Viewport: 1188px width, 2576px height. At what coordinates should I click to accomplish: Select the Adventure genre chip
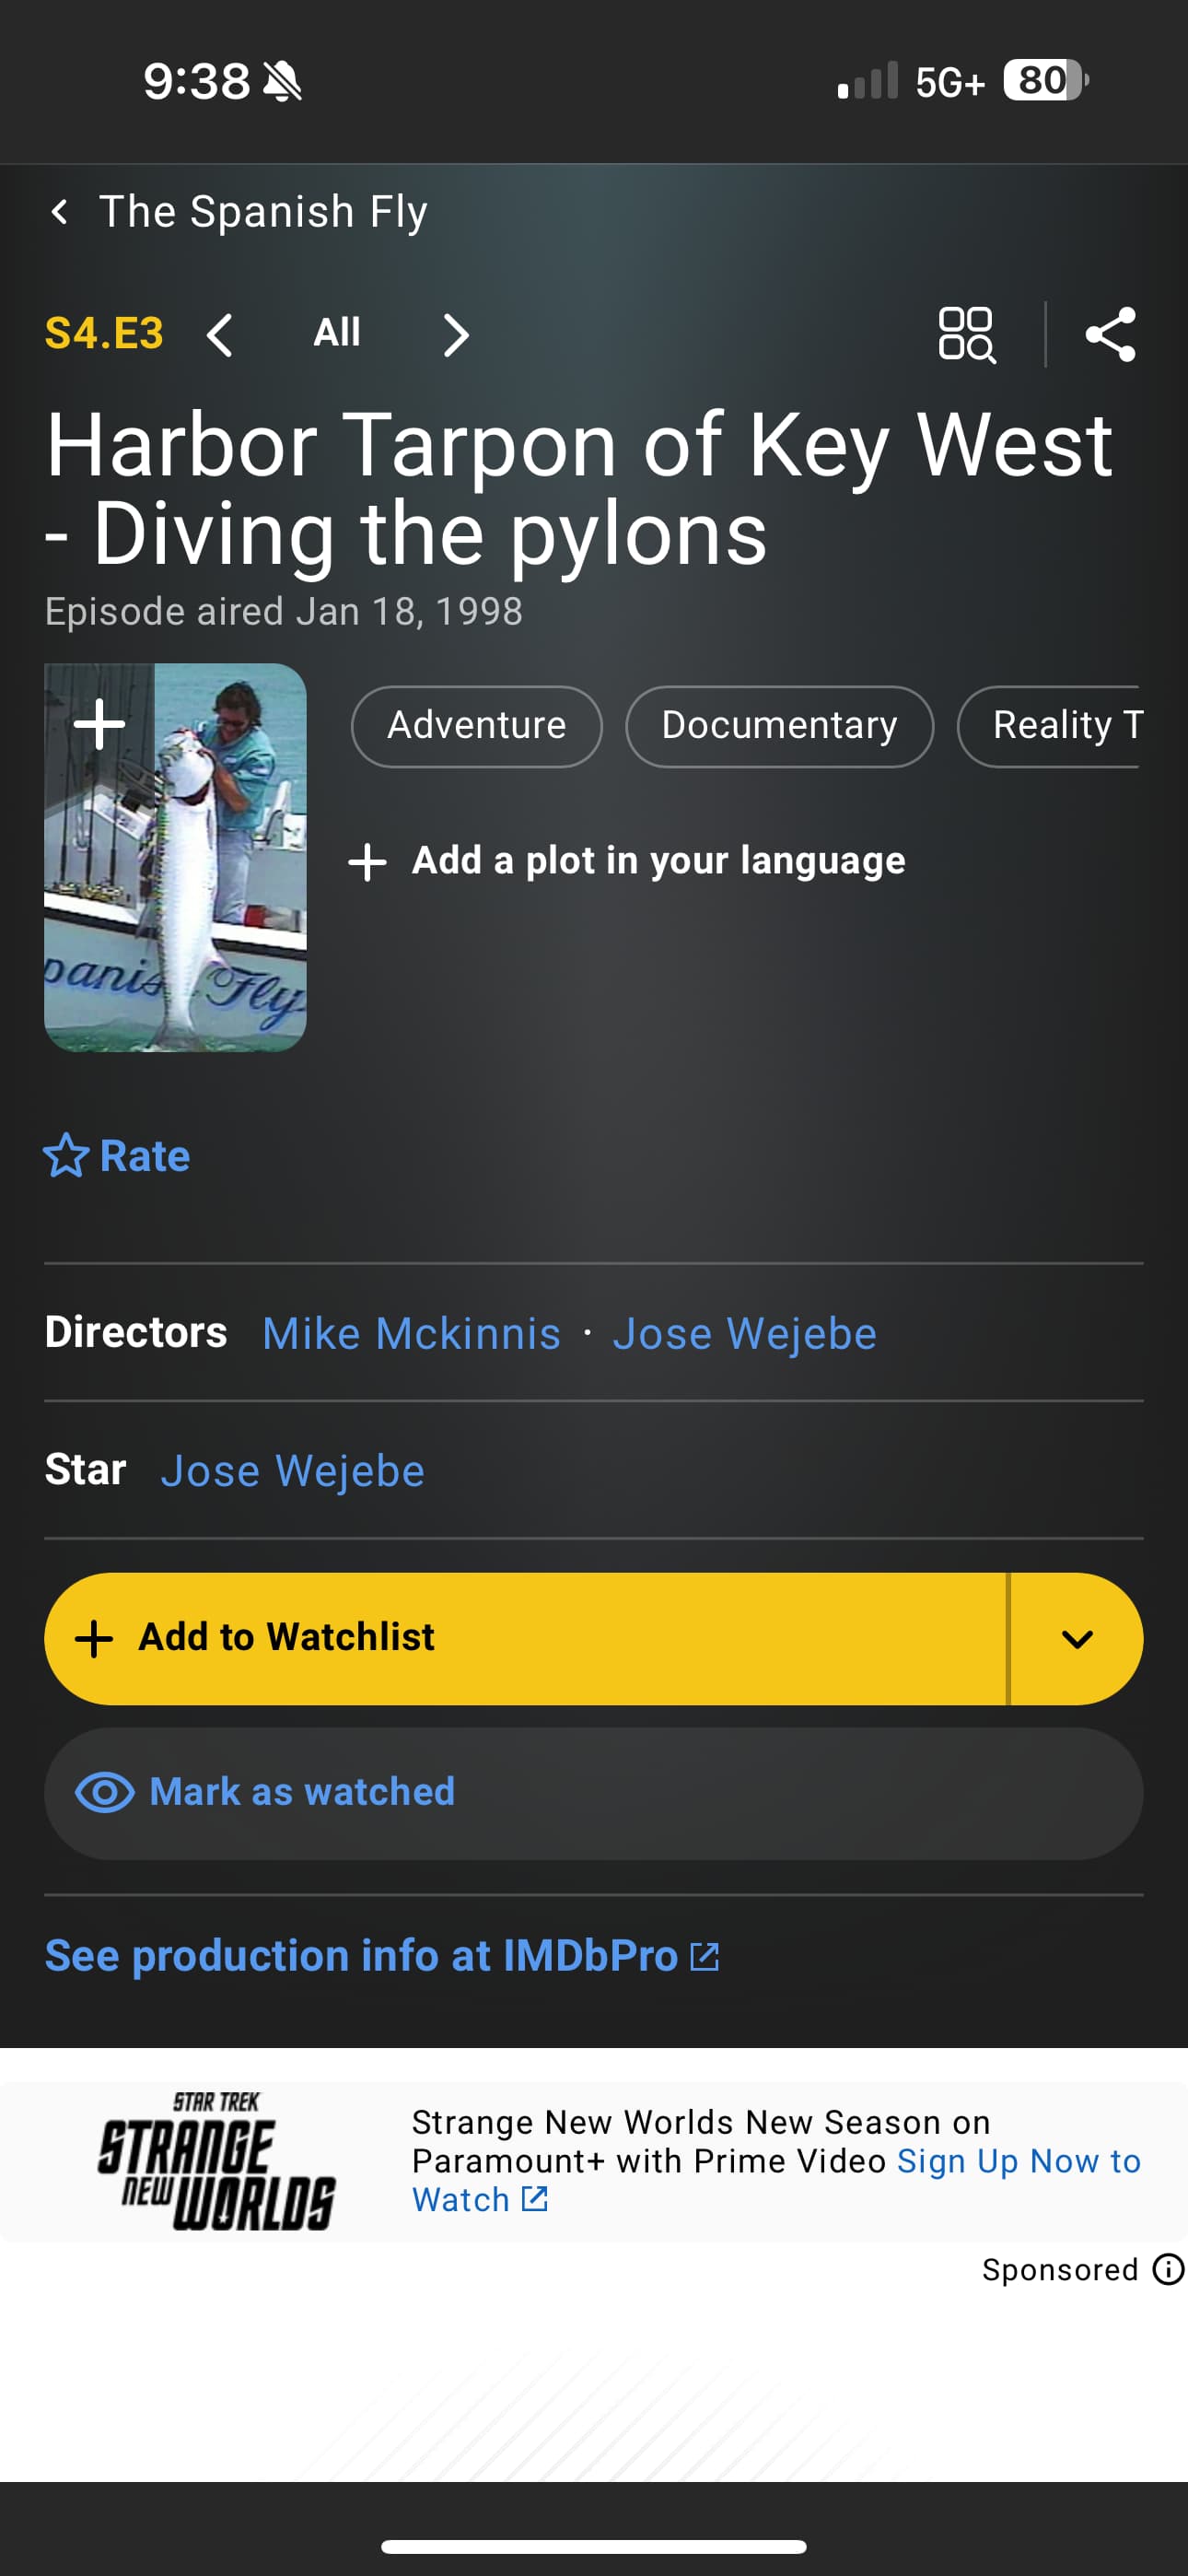[477, 726]
